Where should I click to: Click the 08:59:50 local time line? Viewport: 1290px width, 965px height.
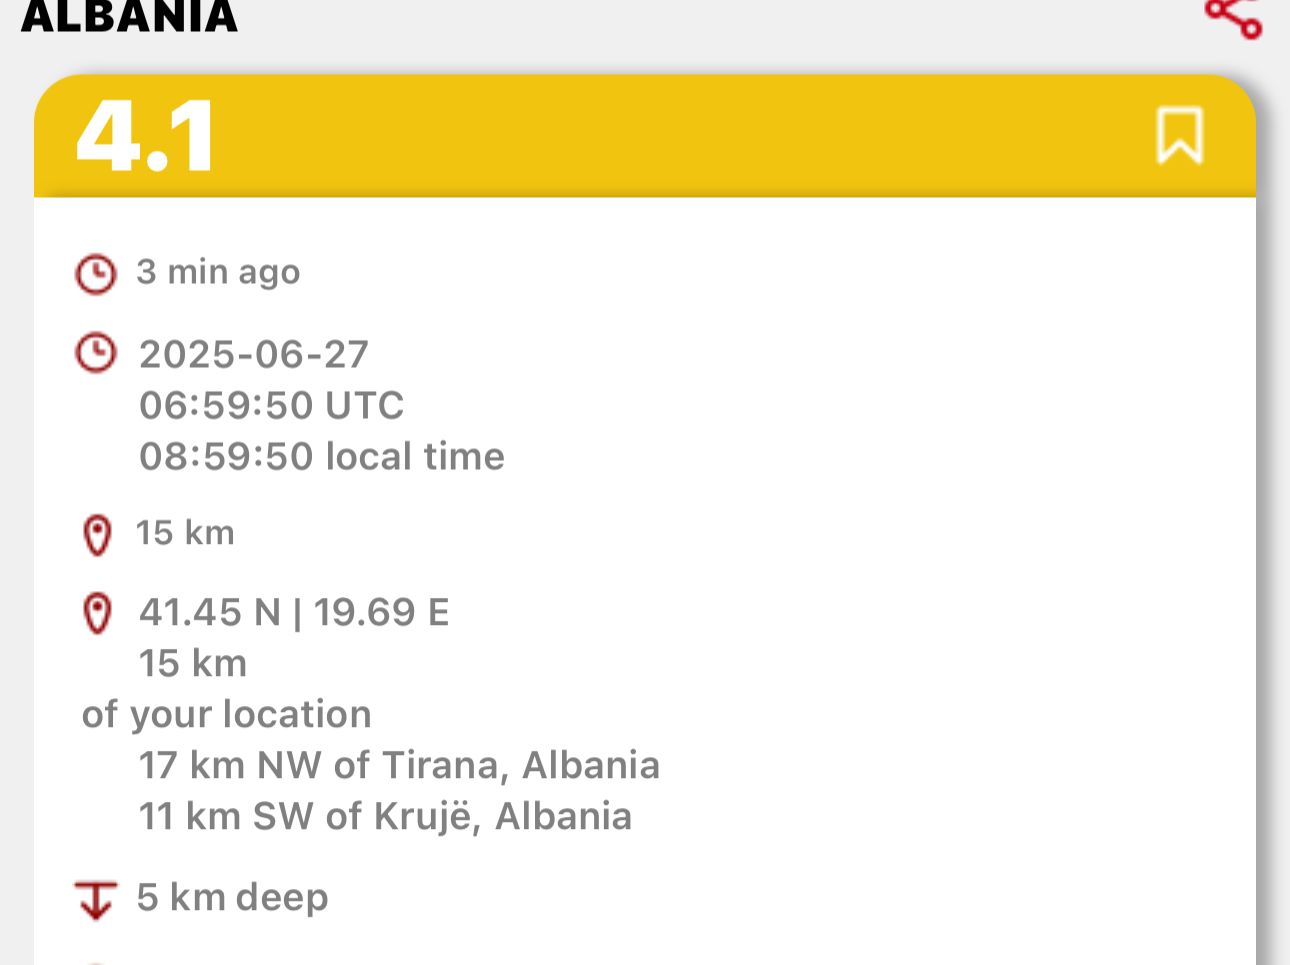[321, 456]
